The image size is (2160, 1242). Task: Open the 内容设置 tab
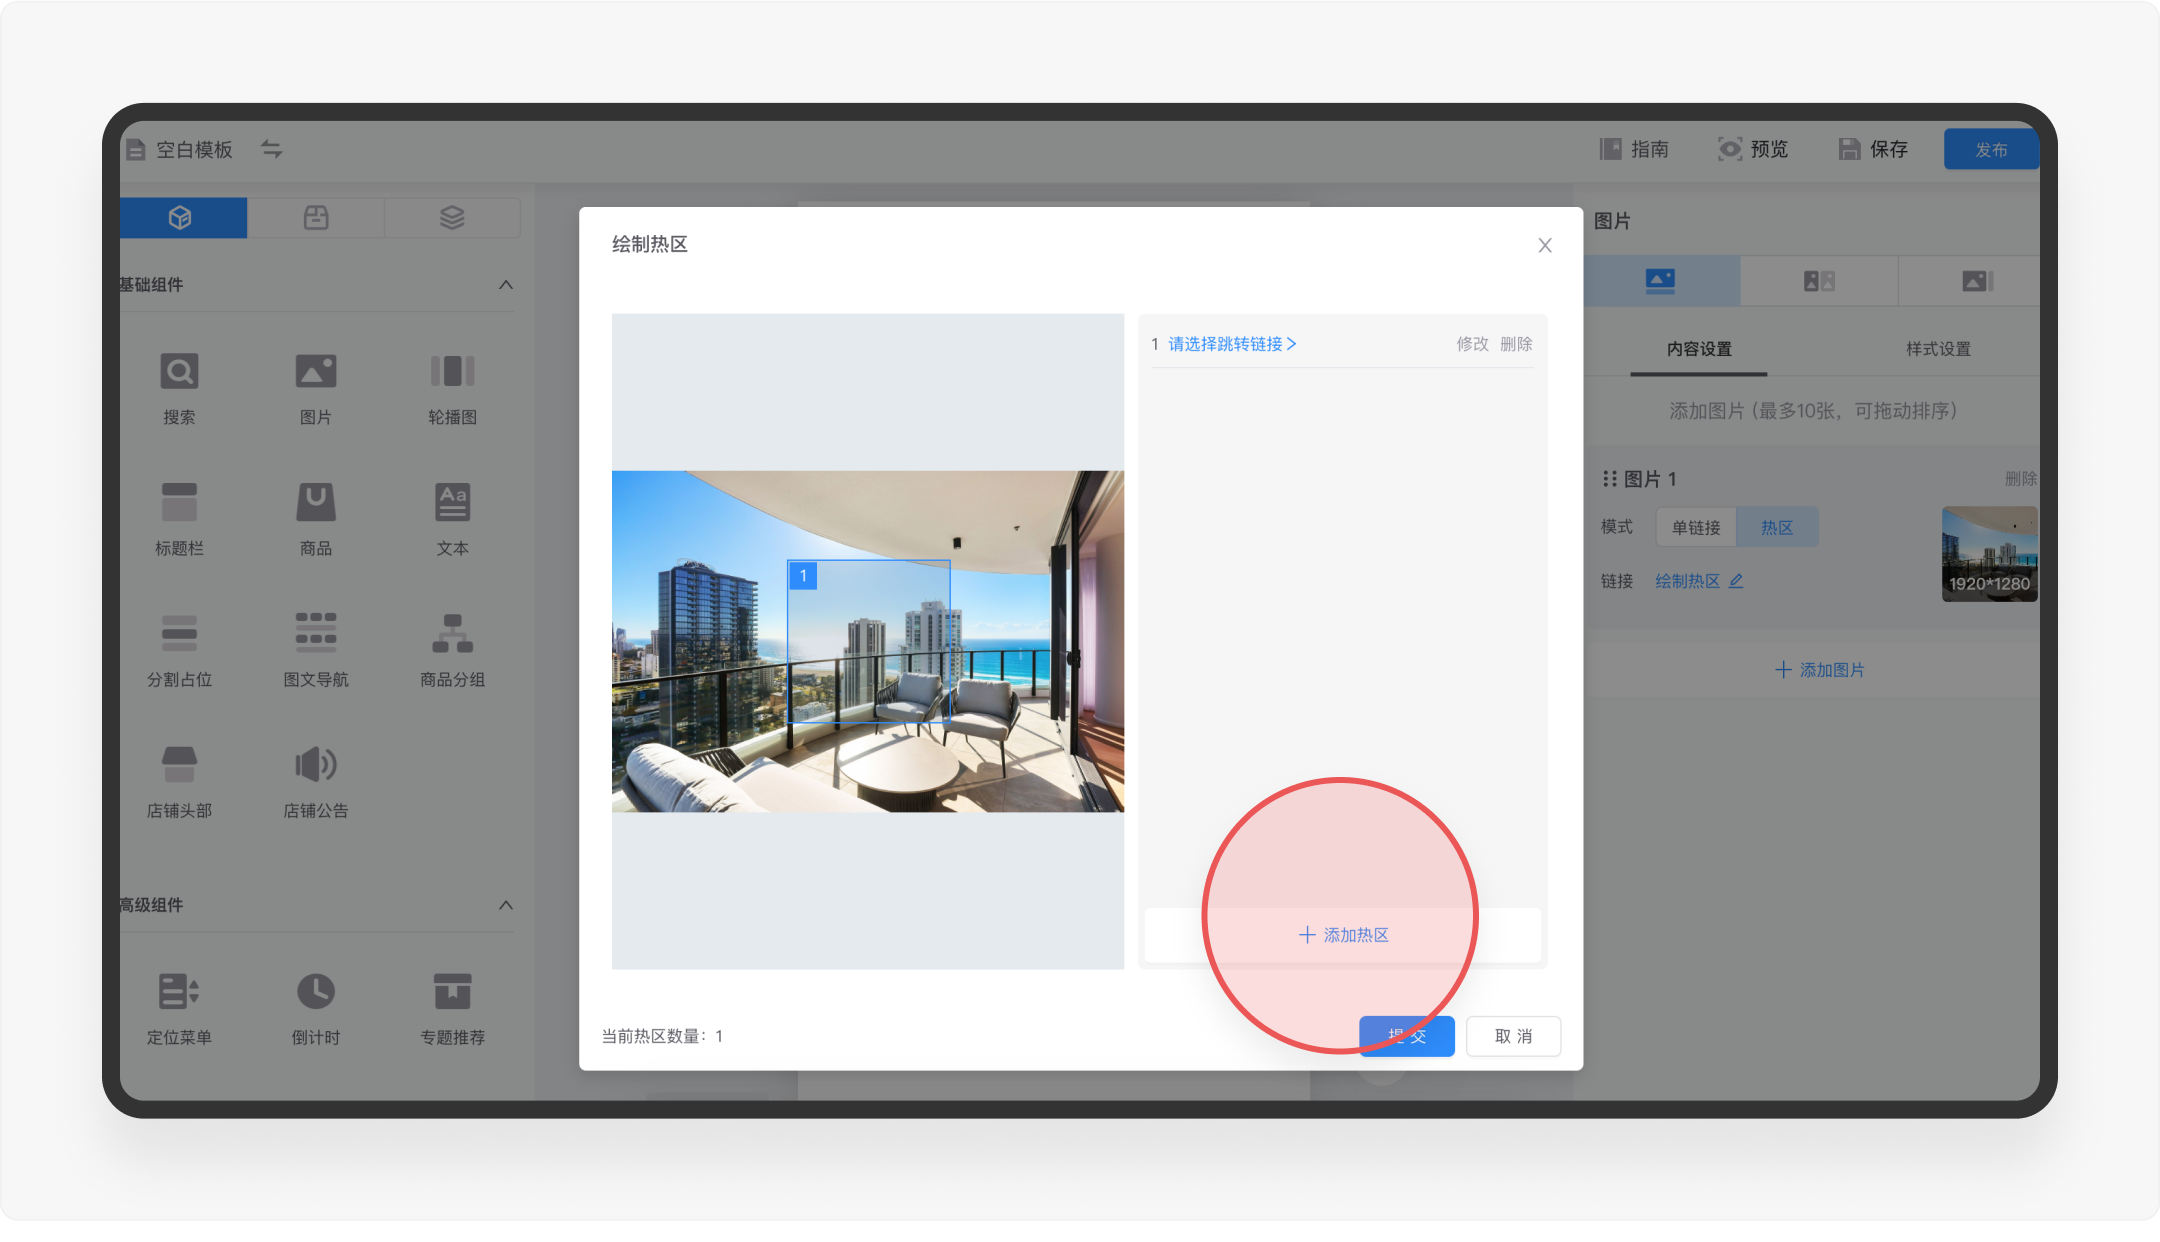point(1699,349)
